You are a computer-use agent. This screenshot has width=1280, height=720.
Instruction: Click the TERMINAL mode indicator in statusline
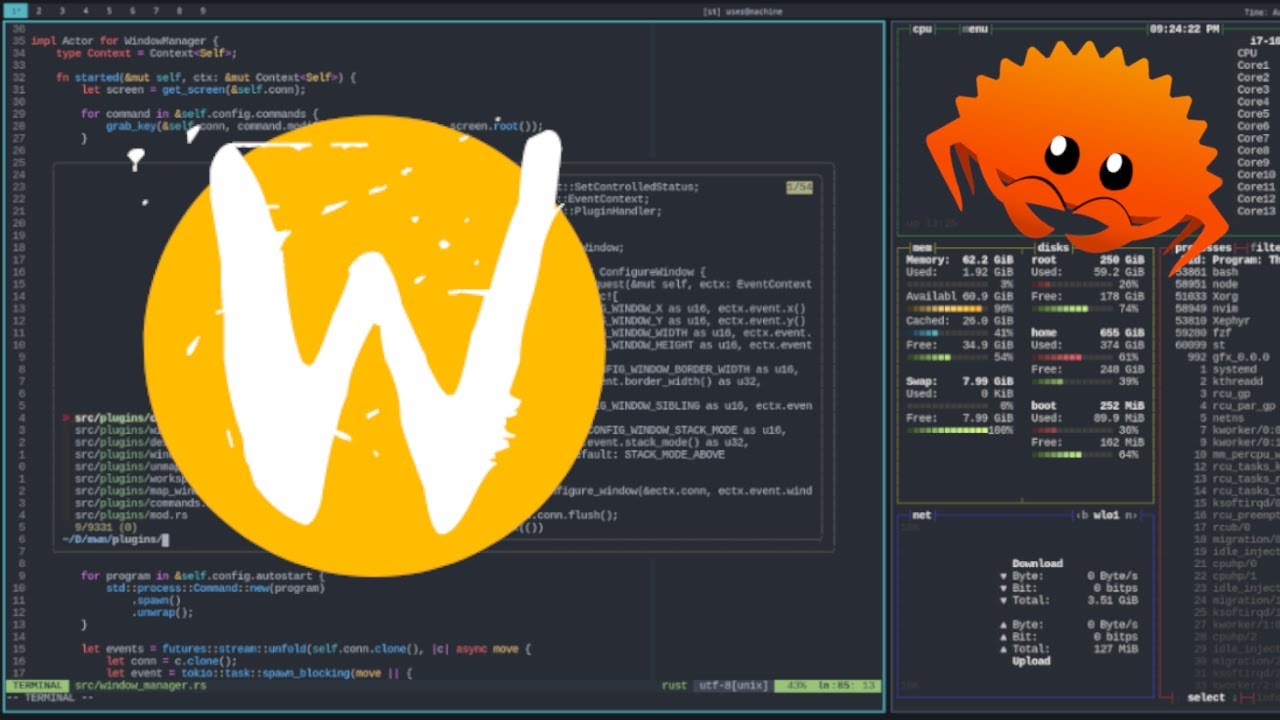click(38, 685)
